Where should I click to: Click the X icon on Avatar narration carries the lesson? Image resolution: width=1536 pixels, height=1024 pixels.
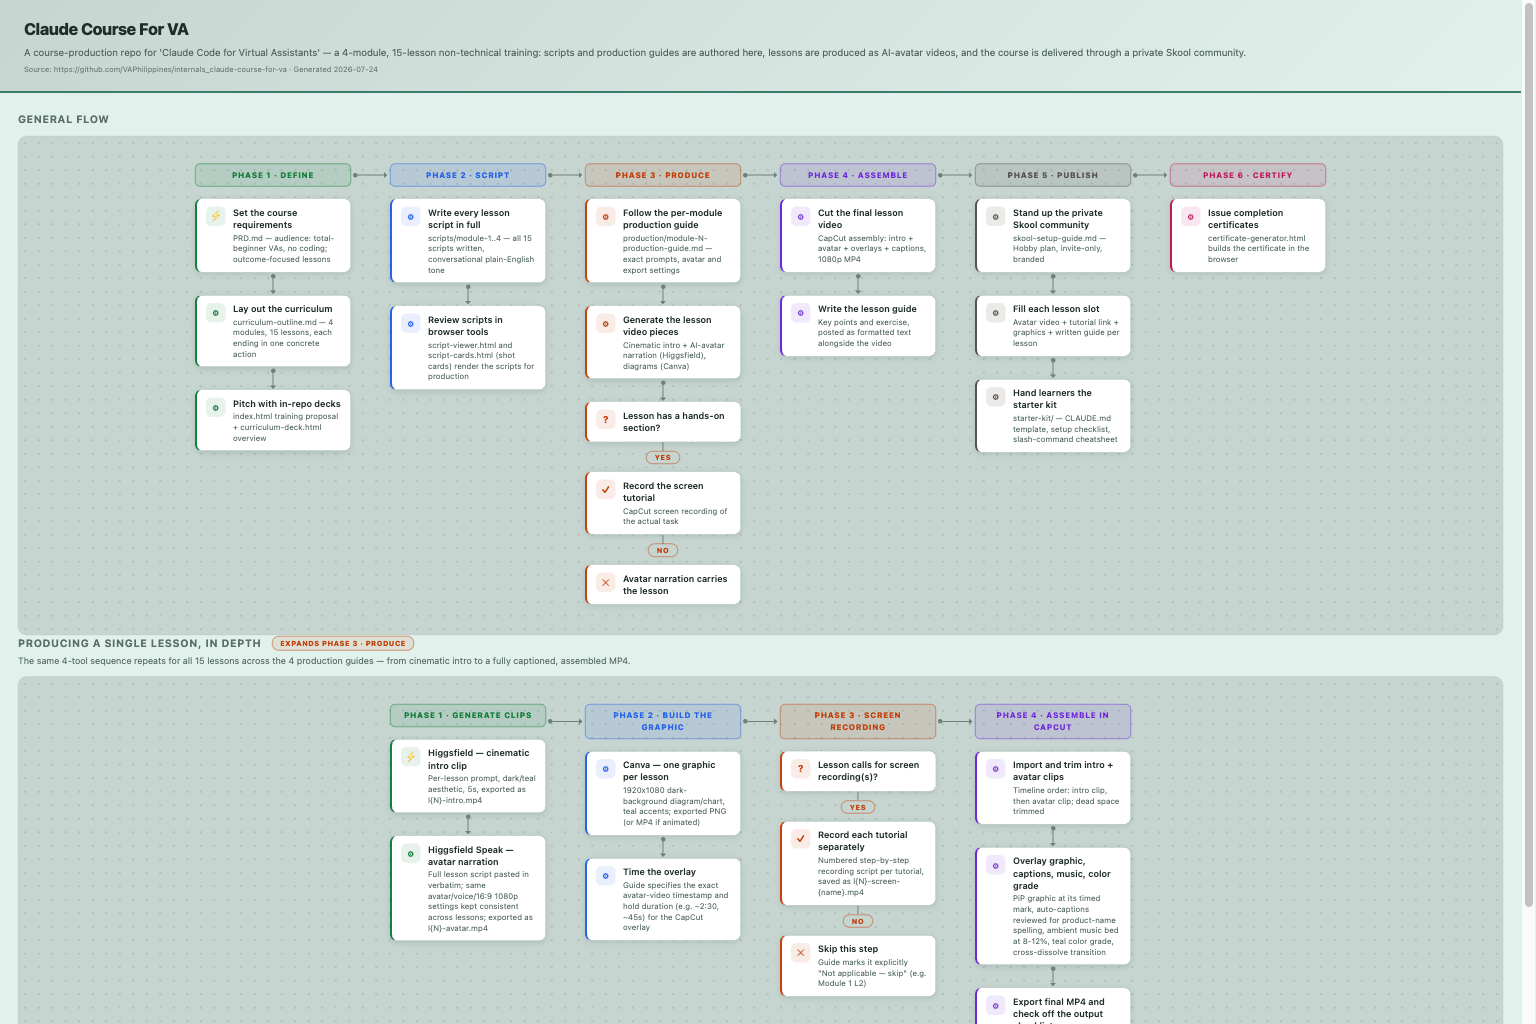[605, 582]
